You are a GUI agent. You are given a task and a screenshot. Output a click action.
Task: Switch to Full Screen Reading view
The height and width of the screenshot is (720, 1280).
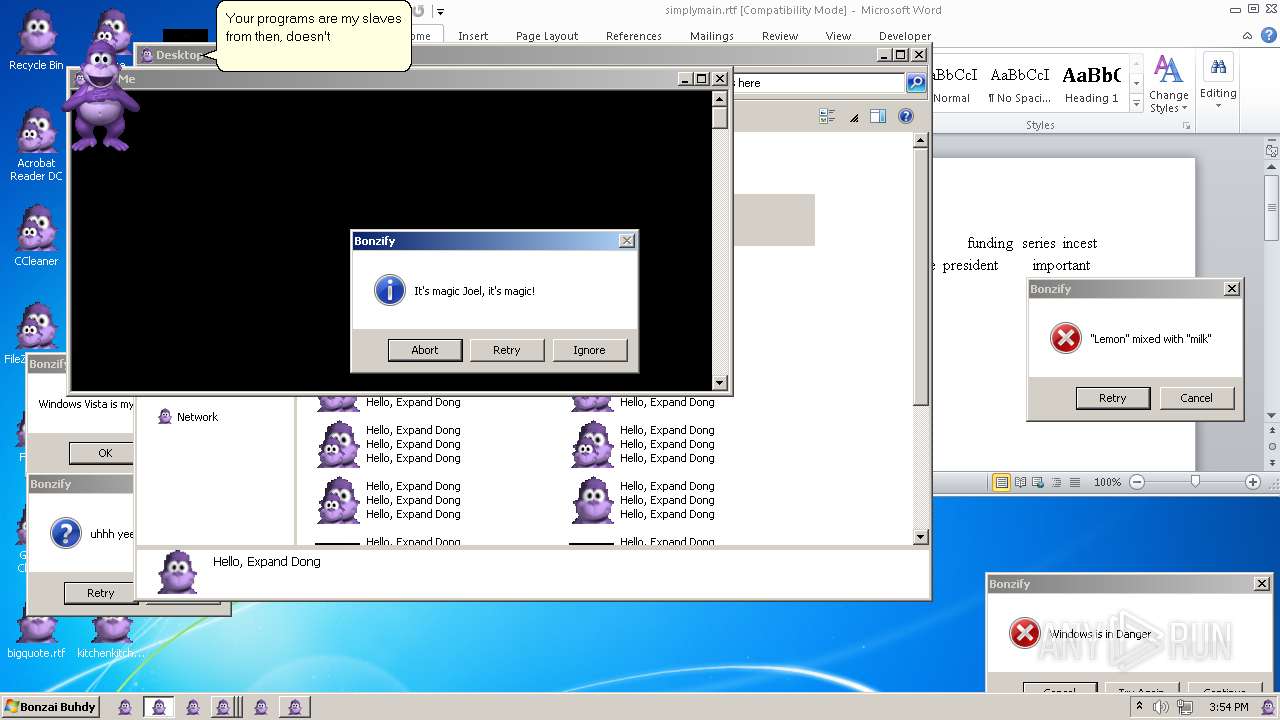[x=1021, y=482]
